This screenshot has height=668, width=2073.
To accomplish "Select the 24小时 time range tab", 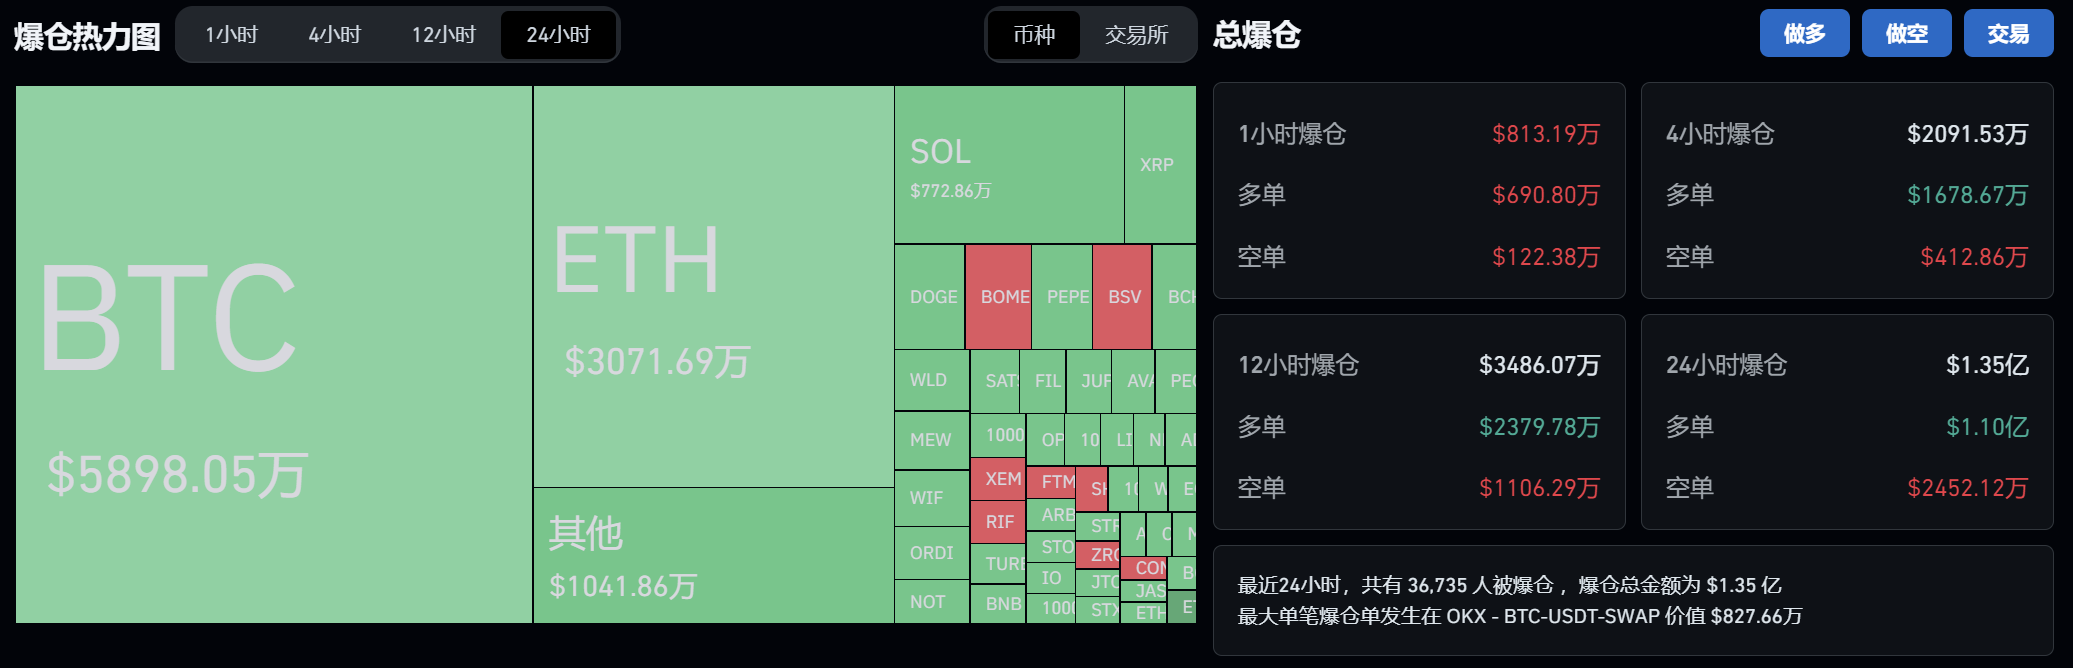I will pos(558,35).
